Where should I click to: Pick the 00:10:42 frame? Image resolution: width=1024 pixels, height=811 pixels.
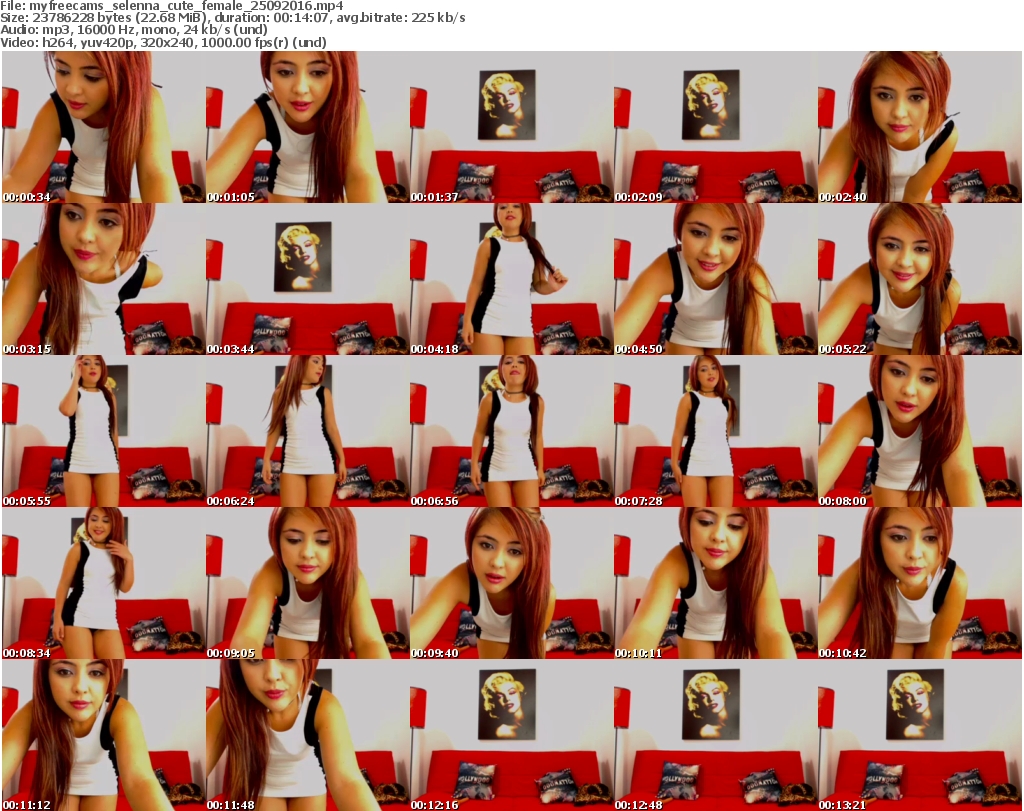pos(919,584)
